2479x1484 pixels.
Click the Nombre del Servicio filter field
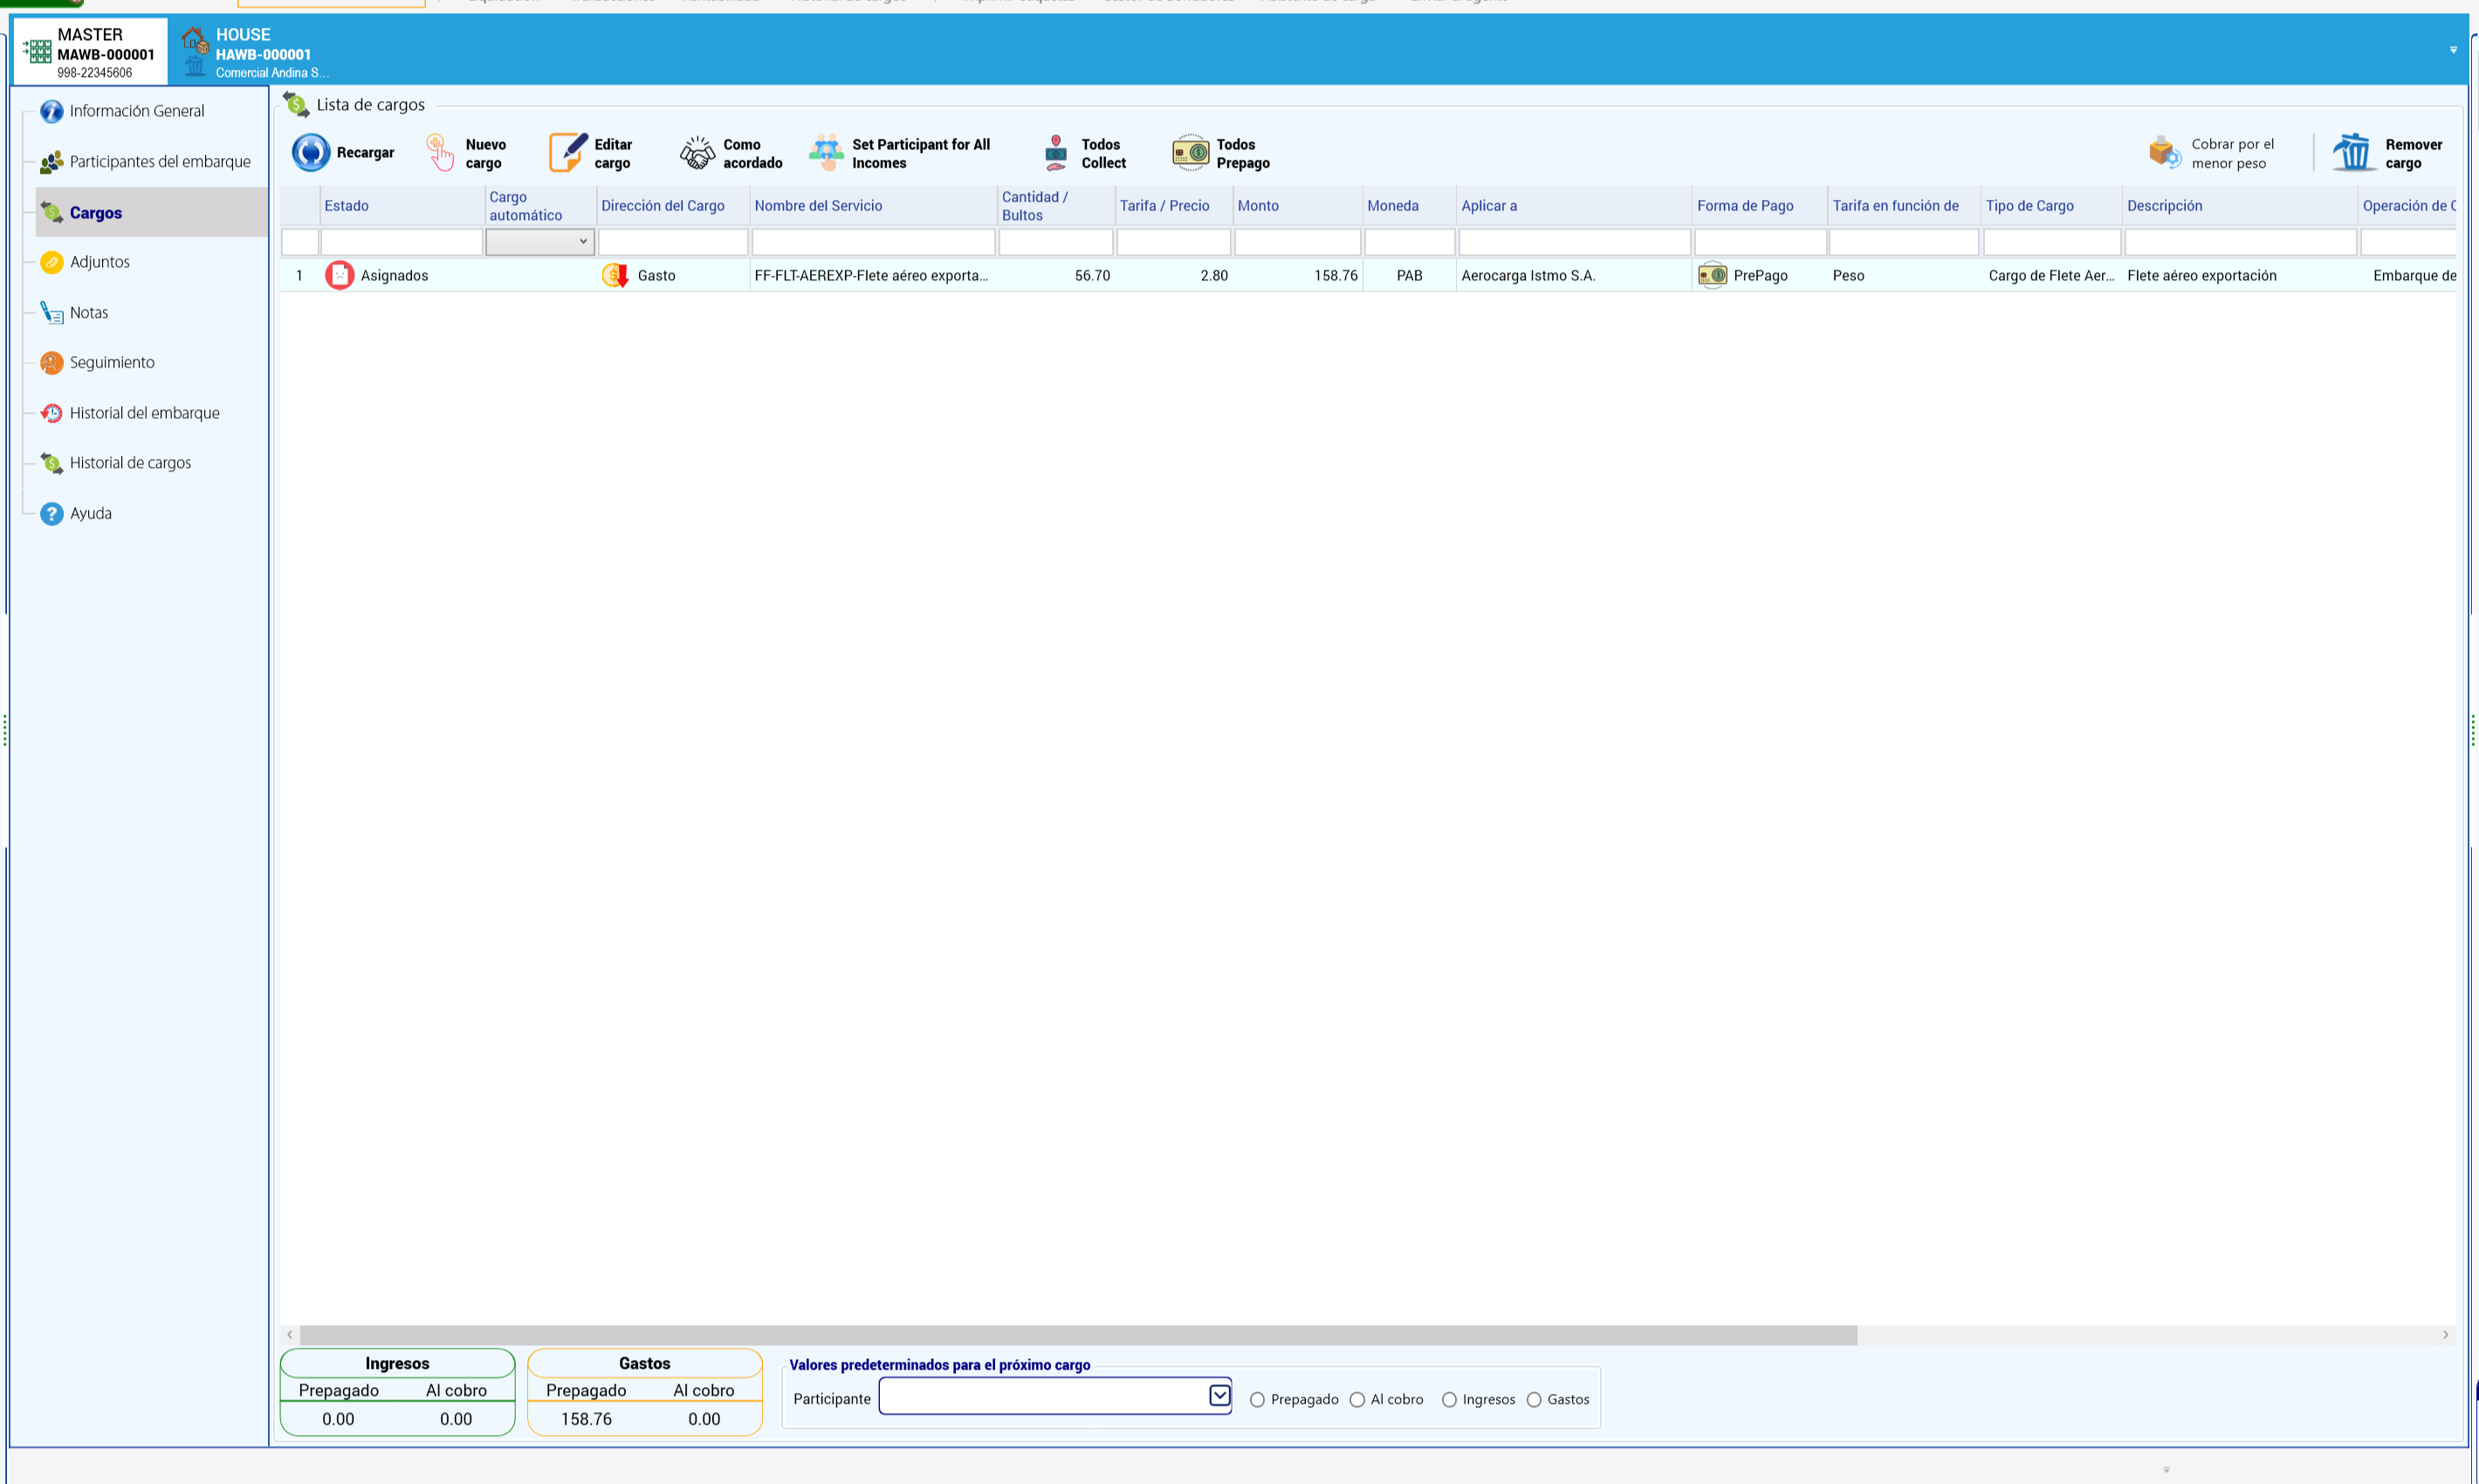[x=873, y=242]
